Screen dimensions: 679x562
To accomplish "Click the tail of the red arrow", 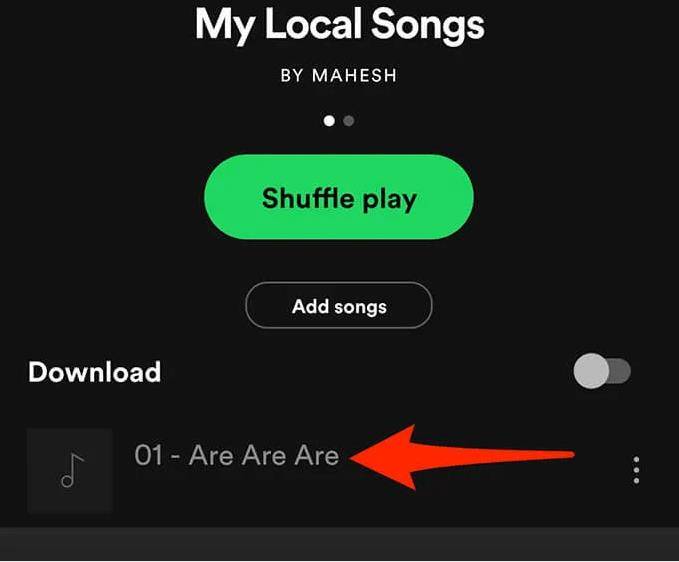I will click(x=541, y=455).
